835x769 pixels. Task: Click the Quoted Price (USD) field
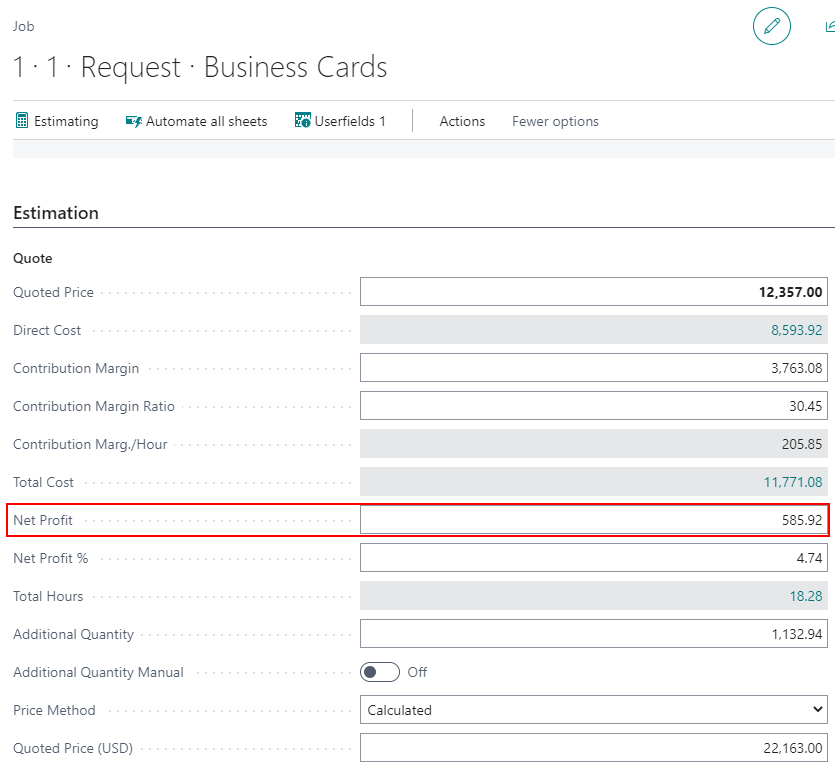coord(594,748)
